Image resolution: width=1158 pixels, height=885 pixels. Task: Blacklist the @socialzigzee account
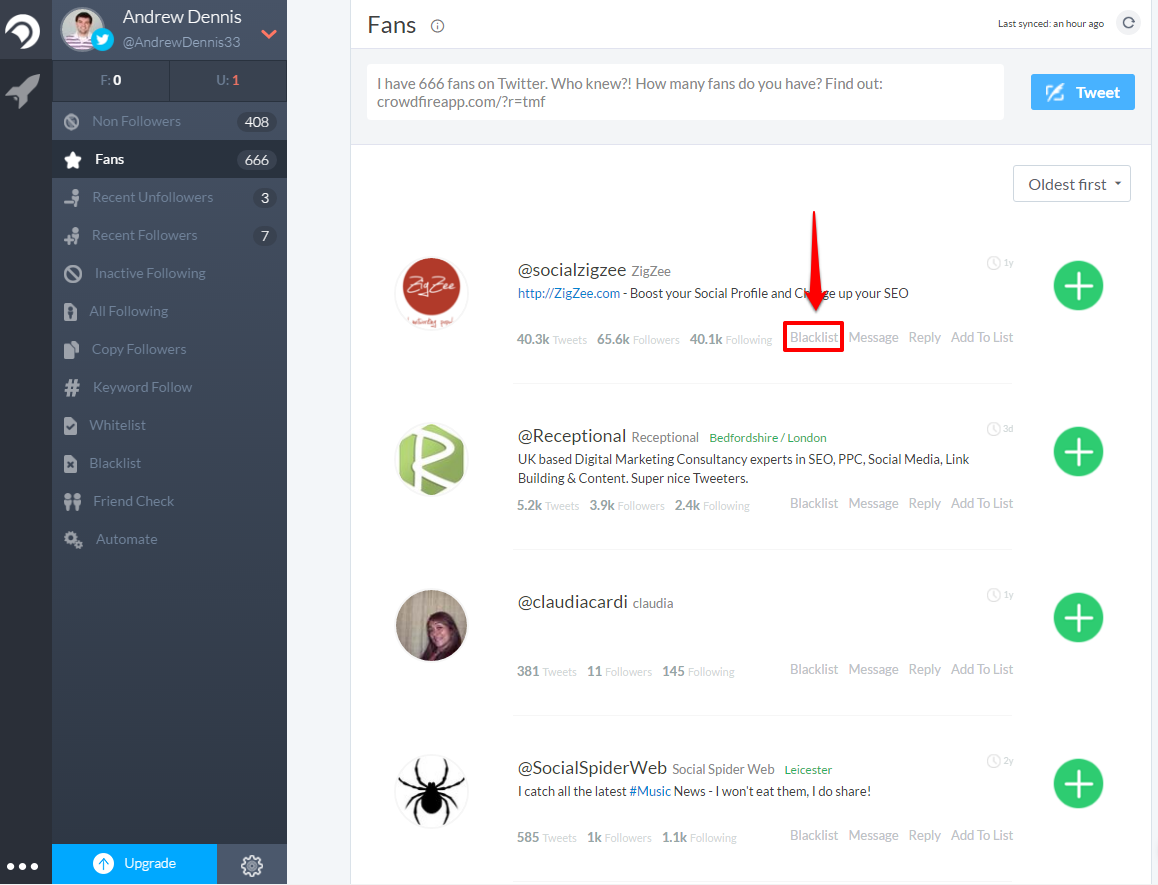click(x=813, y=336)
